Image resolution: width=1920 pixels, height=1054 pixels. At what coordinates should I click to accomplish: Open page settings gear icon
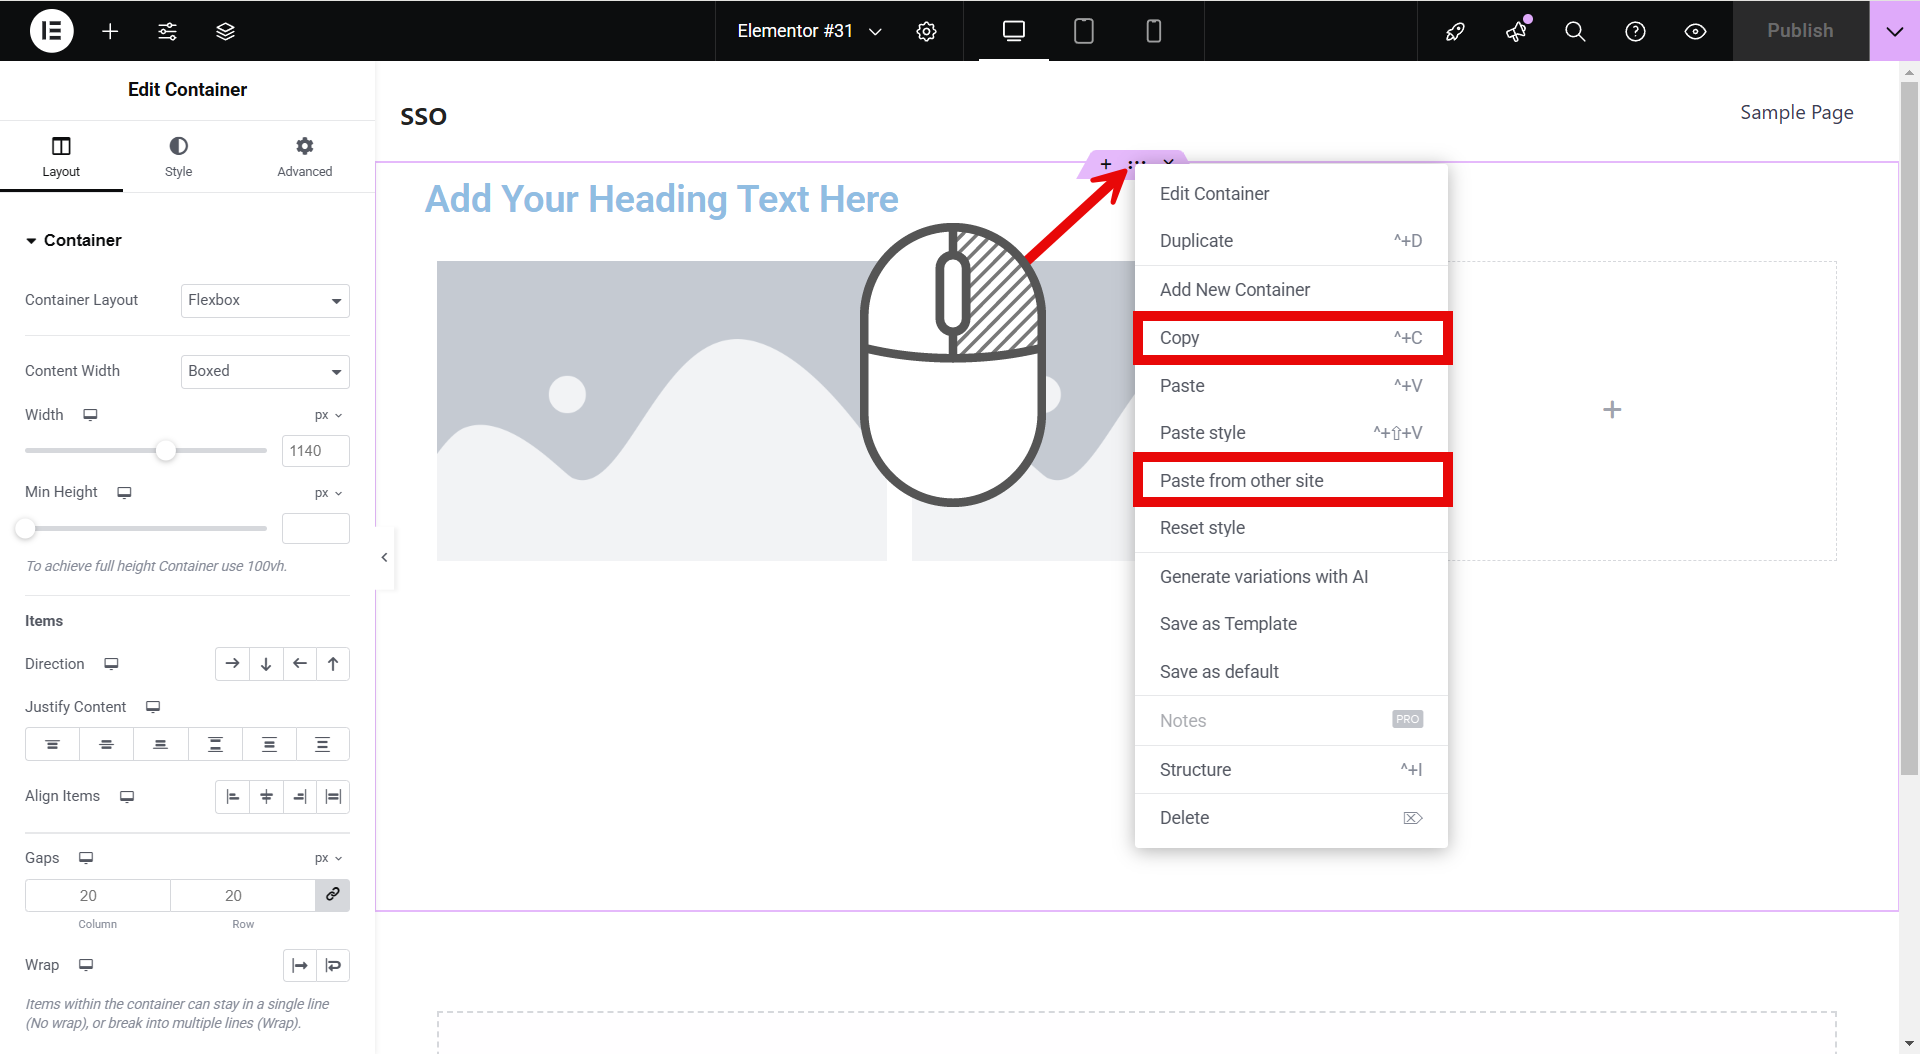(x=926, y=31)
